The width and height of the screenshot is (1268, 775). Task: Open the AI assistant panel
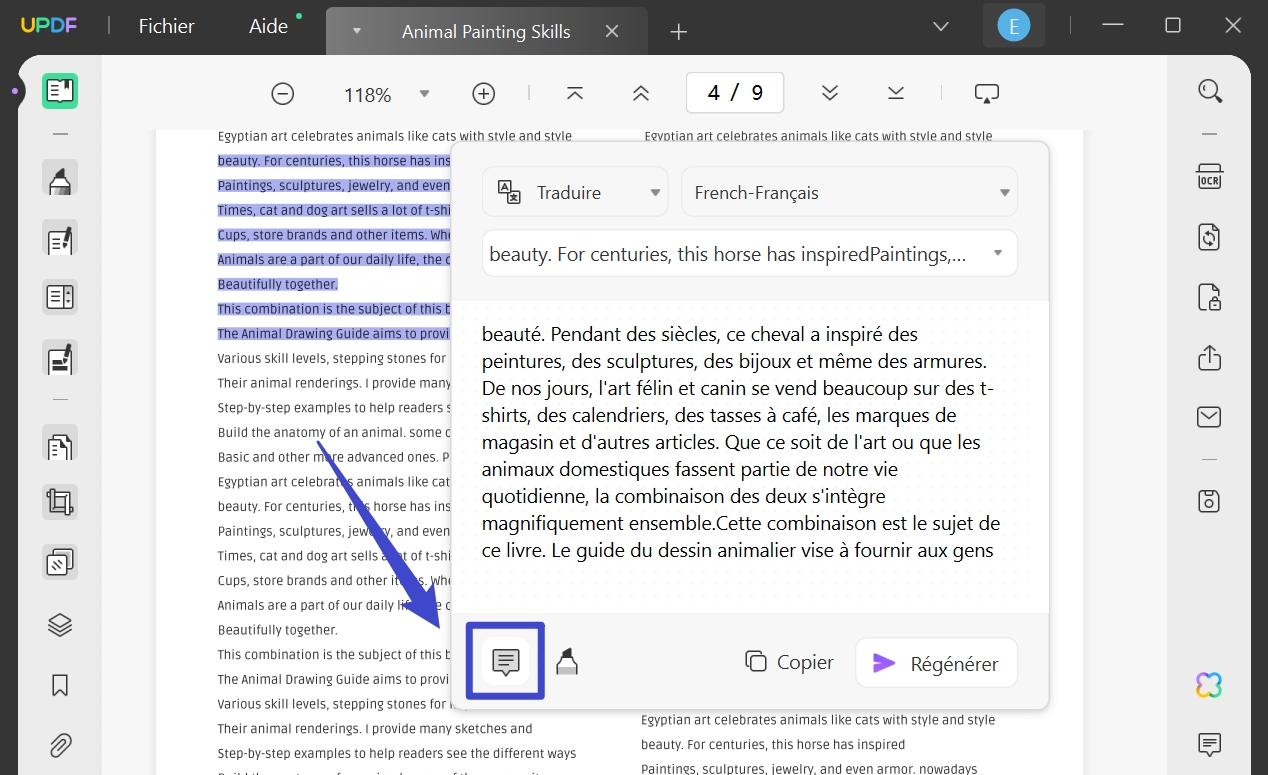point(1208,685)
